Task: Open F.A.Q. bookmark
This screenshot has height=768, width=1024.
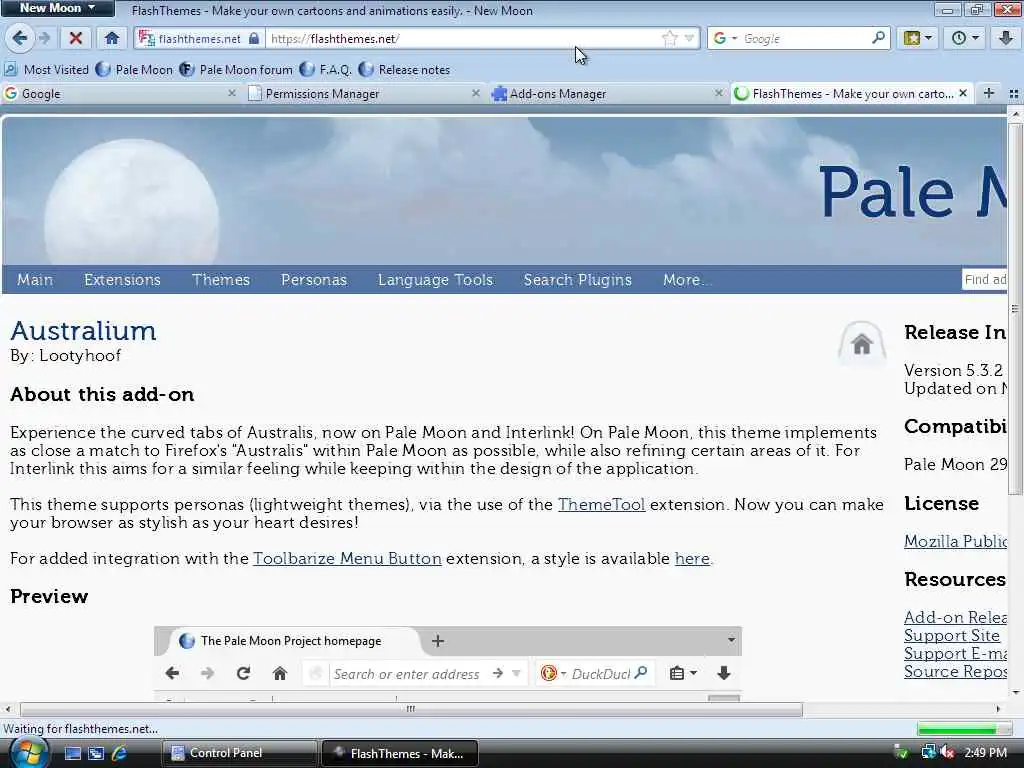Action: tap(326, 69)
